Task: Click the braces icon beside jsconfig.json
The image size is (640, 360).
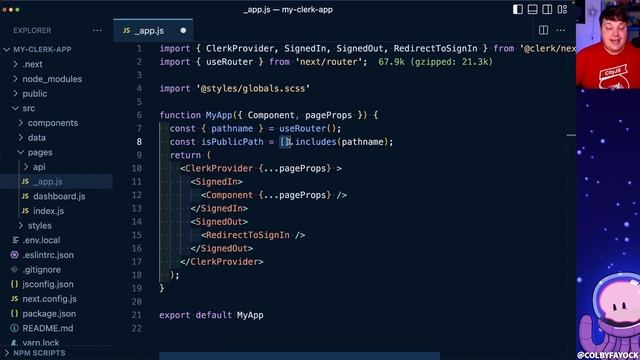Action: coord(15,284)
